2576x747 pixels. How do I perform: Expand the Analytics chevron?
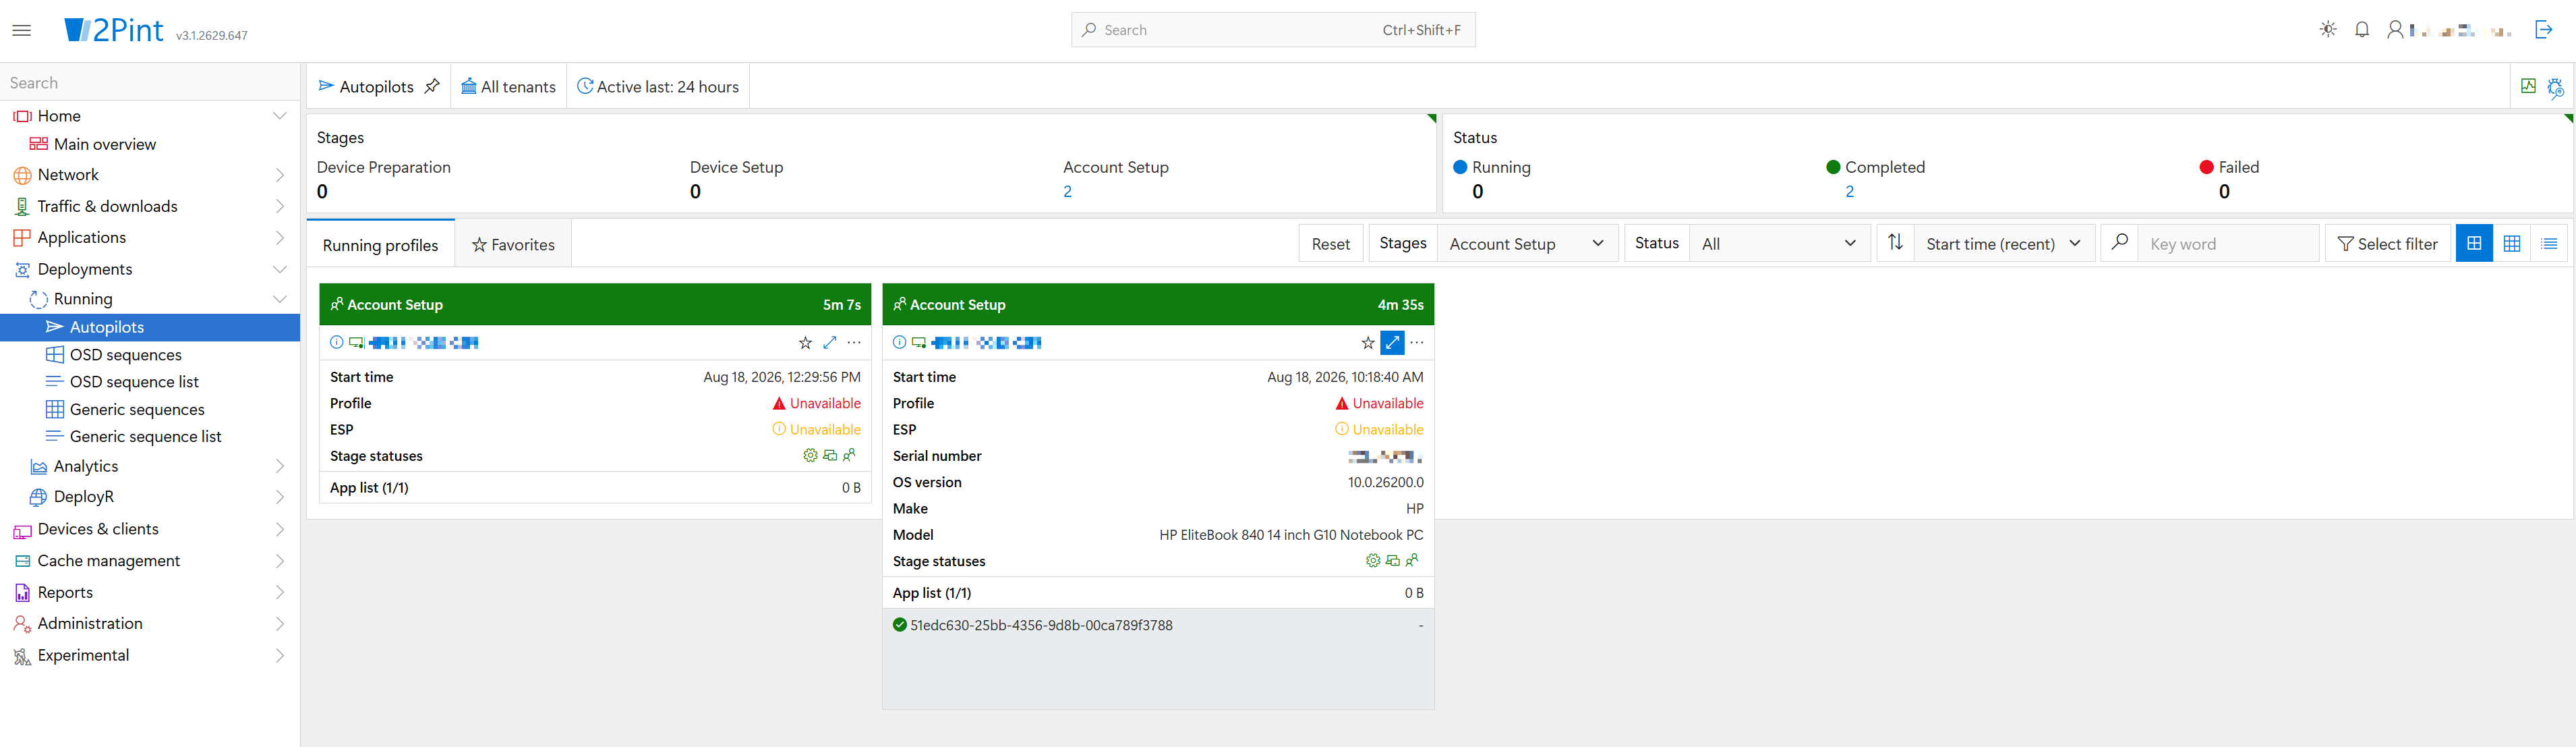point(280,466)
